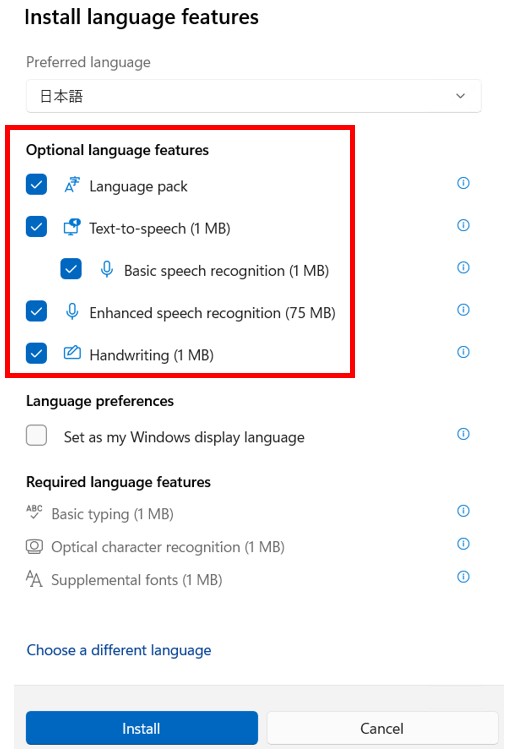Open info icon for Basic speech recognition
Viewport: 509px width, 753px height.
coord(463,267)
